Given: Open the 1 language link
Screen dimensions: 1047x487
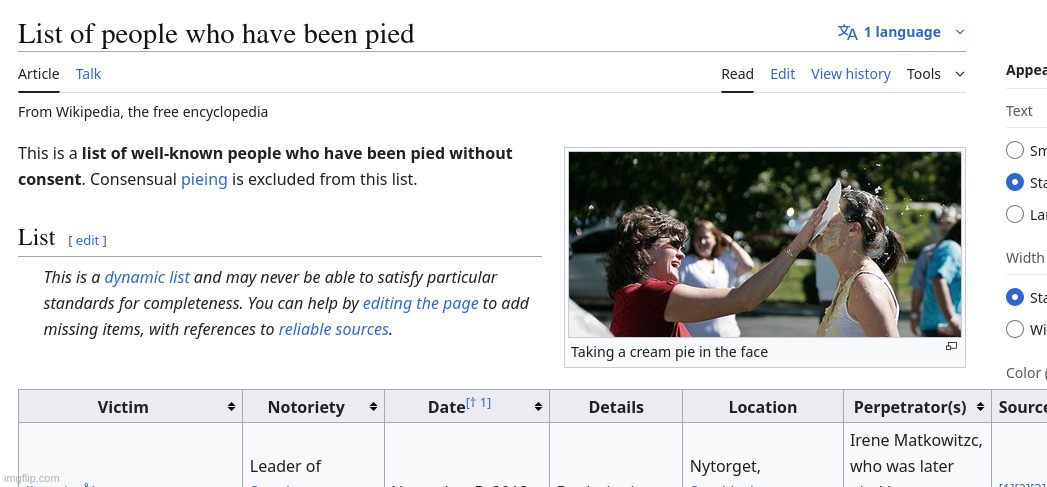Looking at the screenshot, I should (901, 32).
